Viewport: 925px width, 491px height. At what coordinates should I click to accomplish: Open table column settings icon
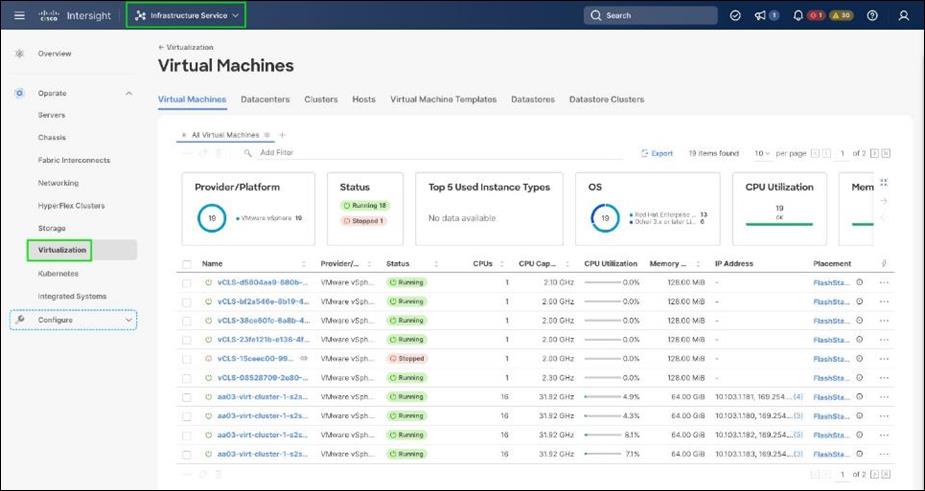(884, 264)
